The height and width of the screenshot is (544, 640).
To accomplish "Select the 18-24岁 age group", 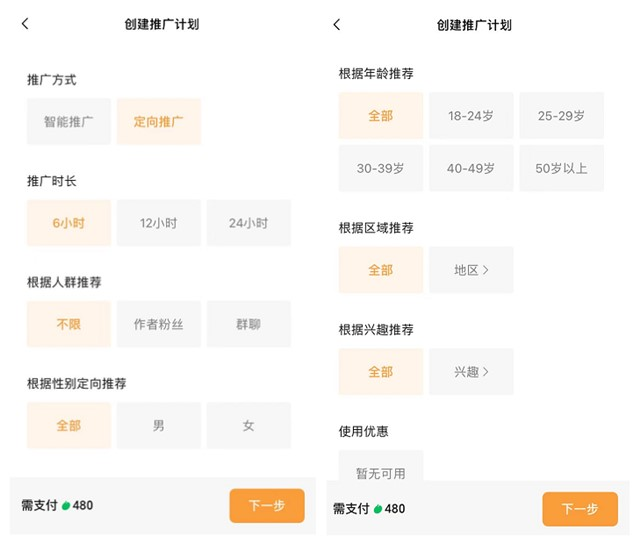I will (x=471, y=115).
